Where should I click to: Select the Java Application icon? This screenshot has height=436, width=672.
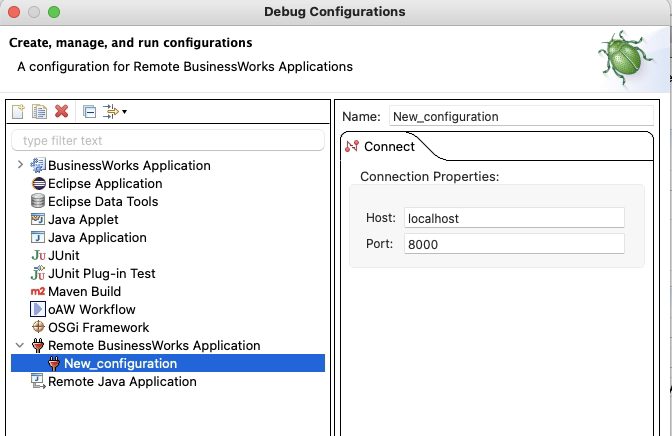click(x=38, y=237)
